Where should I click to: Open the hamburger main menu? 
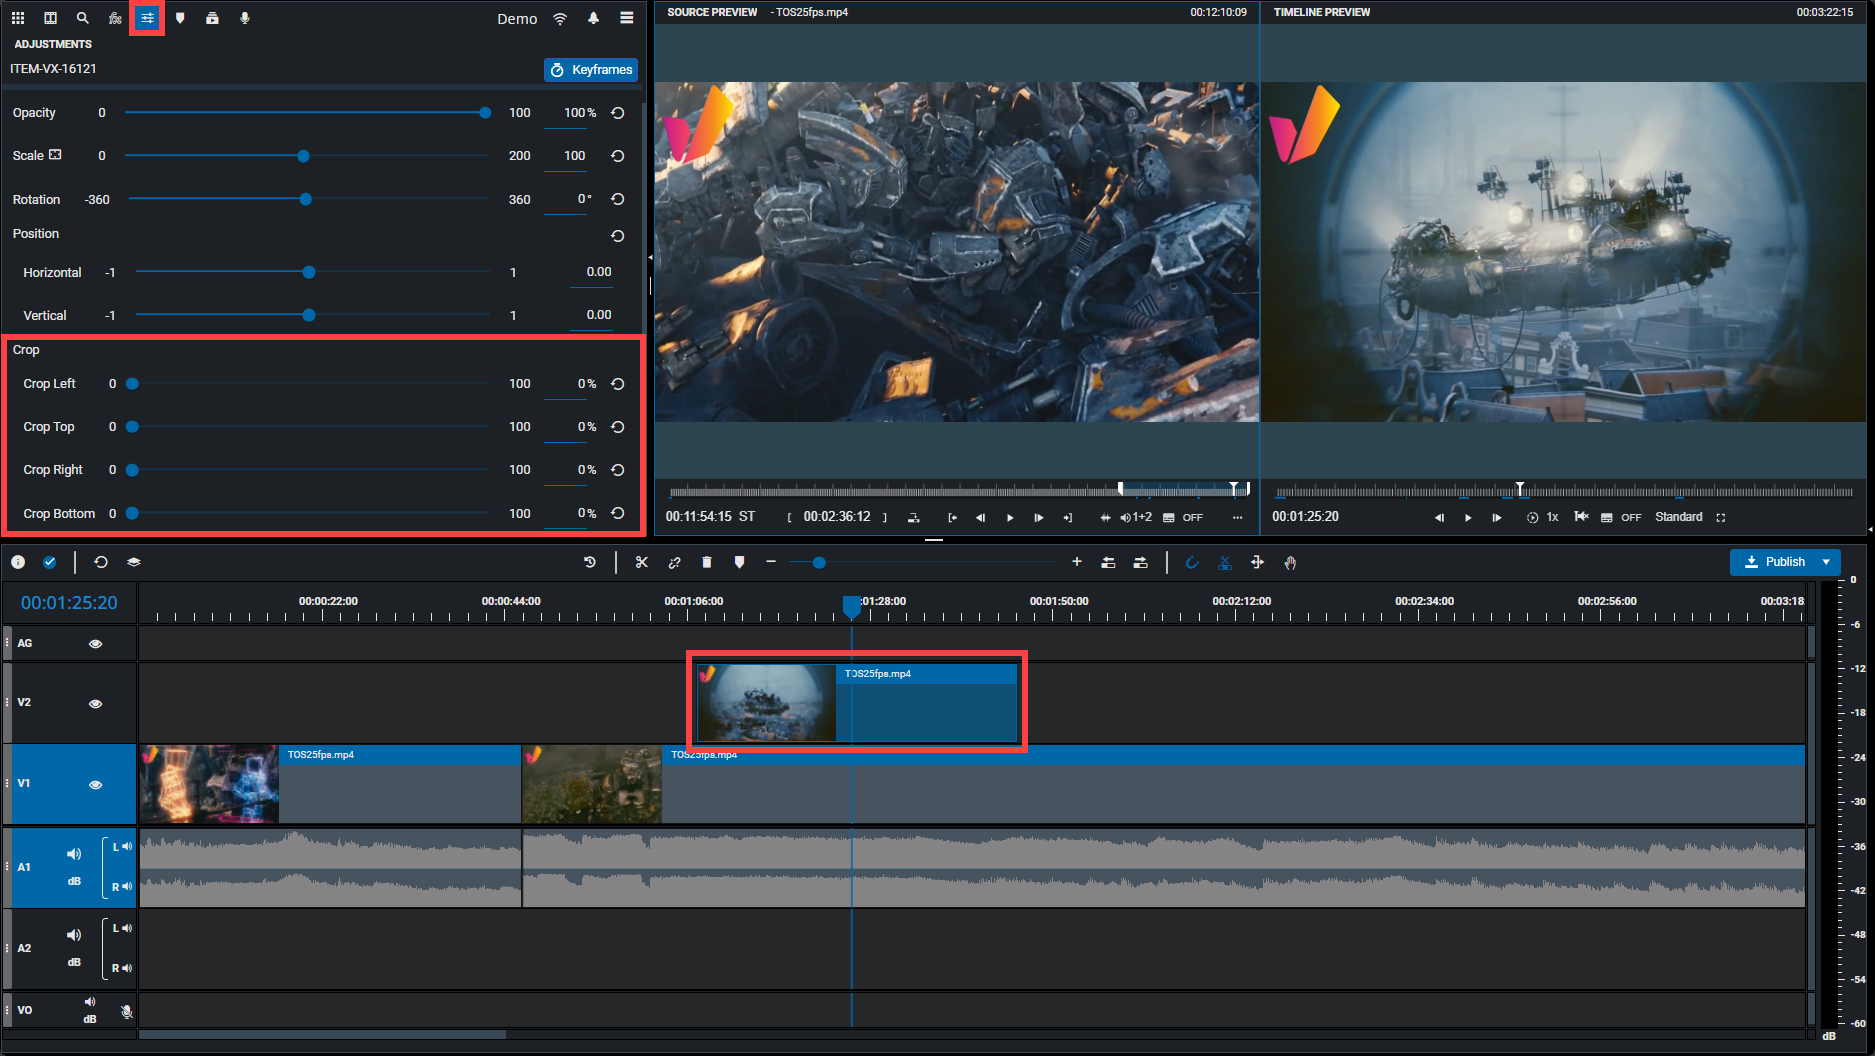coord(626,18)
